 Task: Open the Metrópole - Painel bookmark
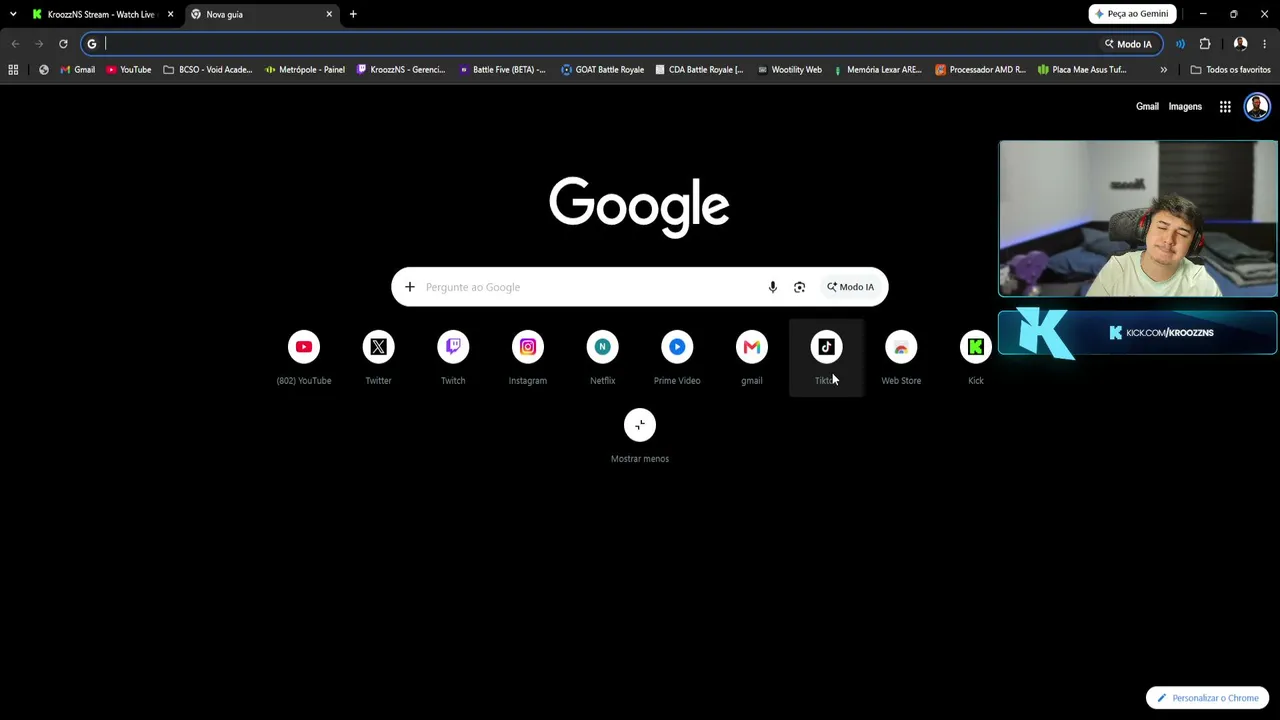pyautogui.click(x=305, y=70)
